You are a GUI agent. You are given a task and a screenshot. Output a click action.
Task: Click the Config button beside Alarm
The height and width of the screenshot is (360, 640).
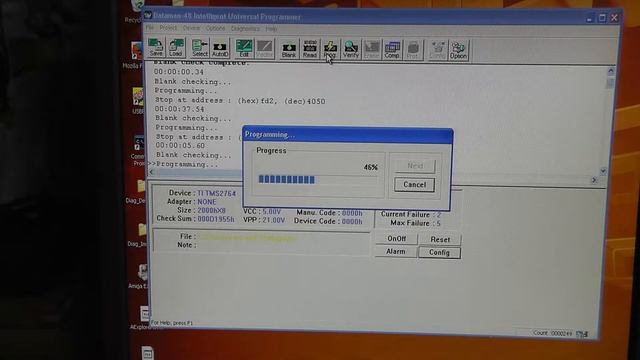click(x=439, y=253)
